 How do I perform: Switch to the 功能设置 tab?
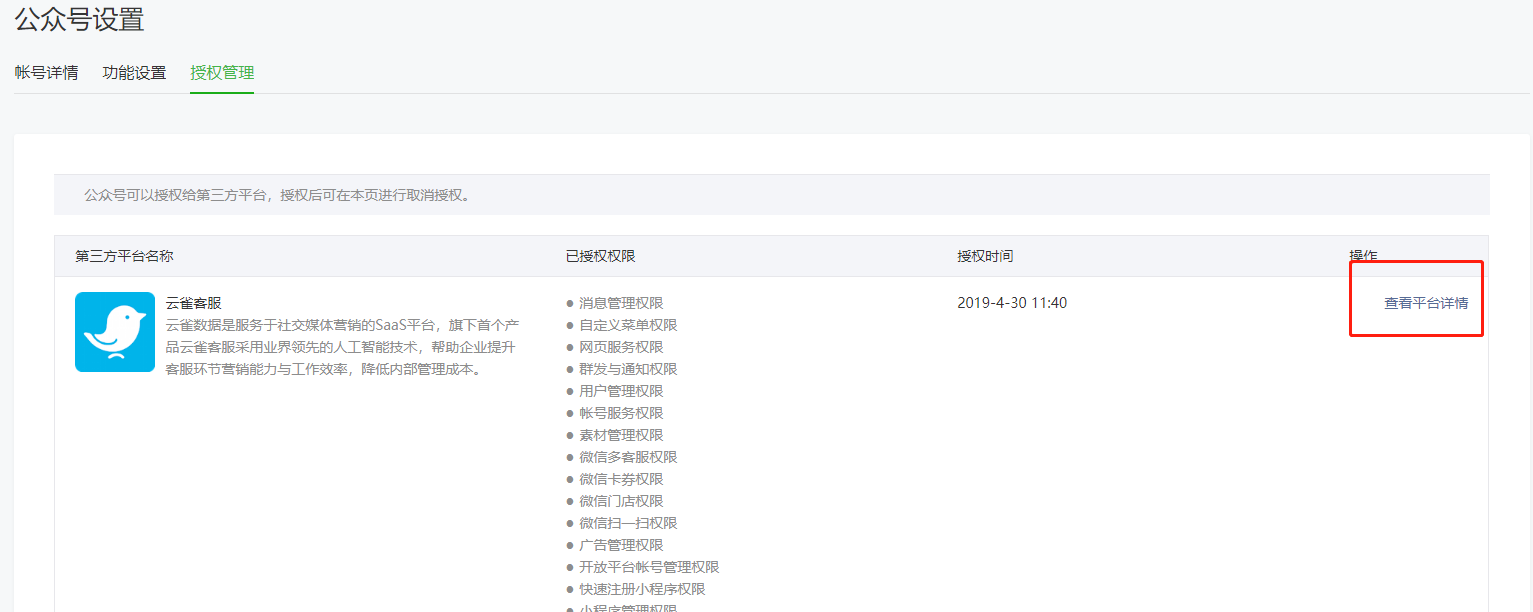pos(134,73)
